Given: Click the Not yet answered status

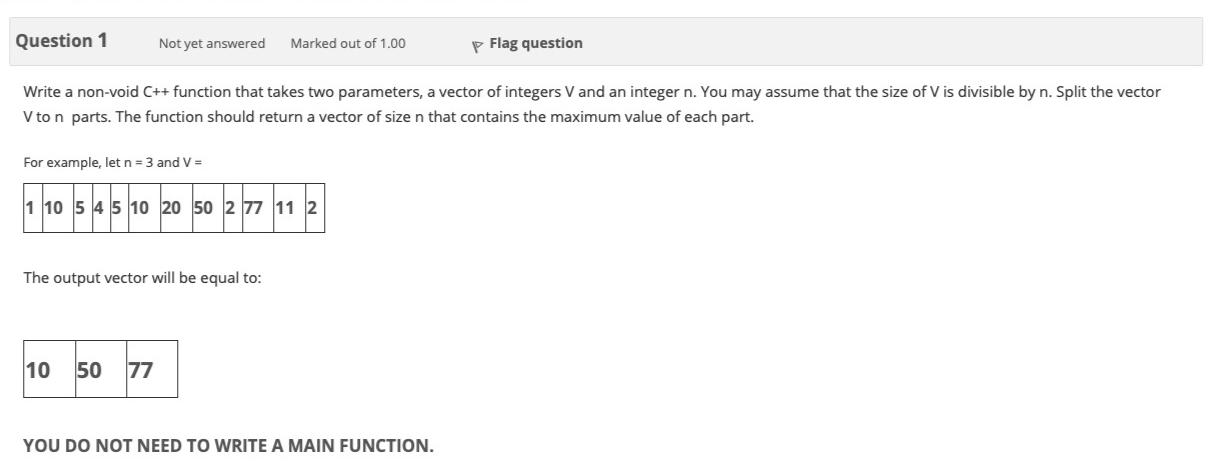Looking at the screenshot, I should (212, 43).
